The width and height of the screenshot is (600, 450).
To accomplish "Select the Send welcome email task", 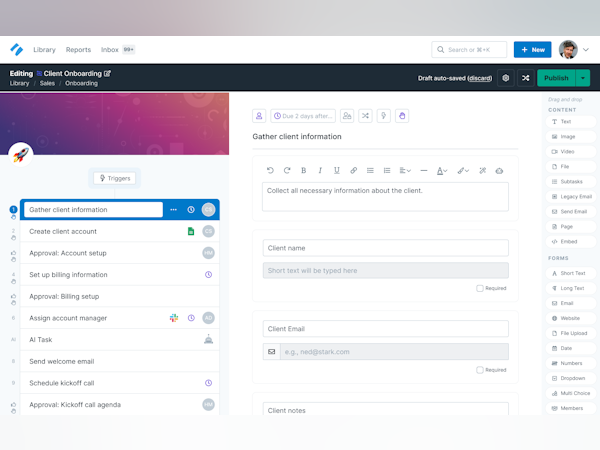I will pos(120,361).
